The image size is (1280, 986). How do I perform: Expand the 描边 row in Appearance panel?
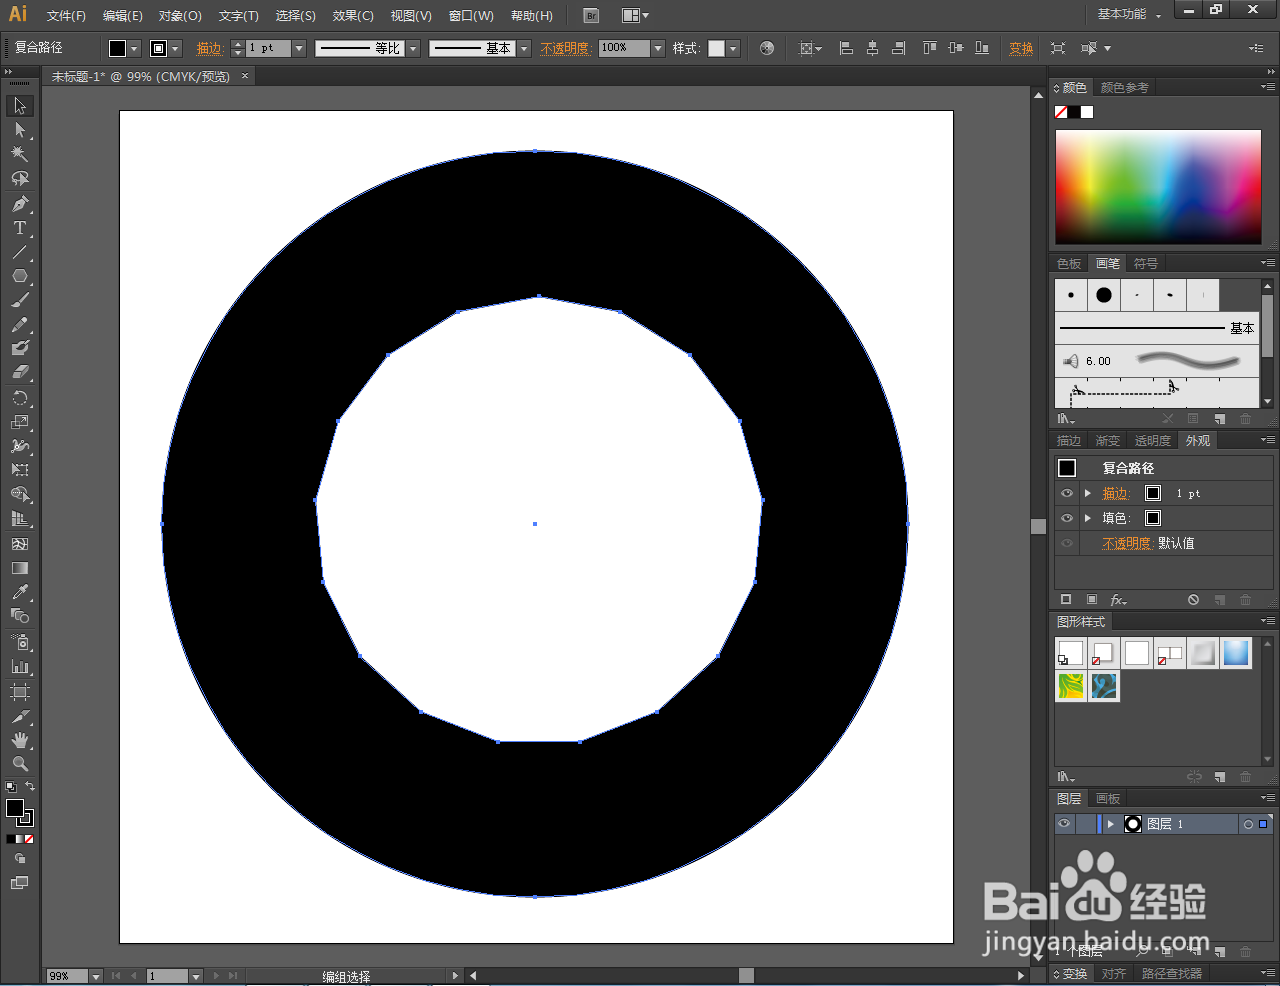click(1088, 493)
